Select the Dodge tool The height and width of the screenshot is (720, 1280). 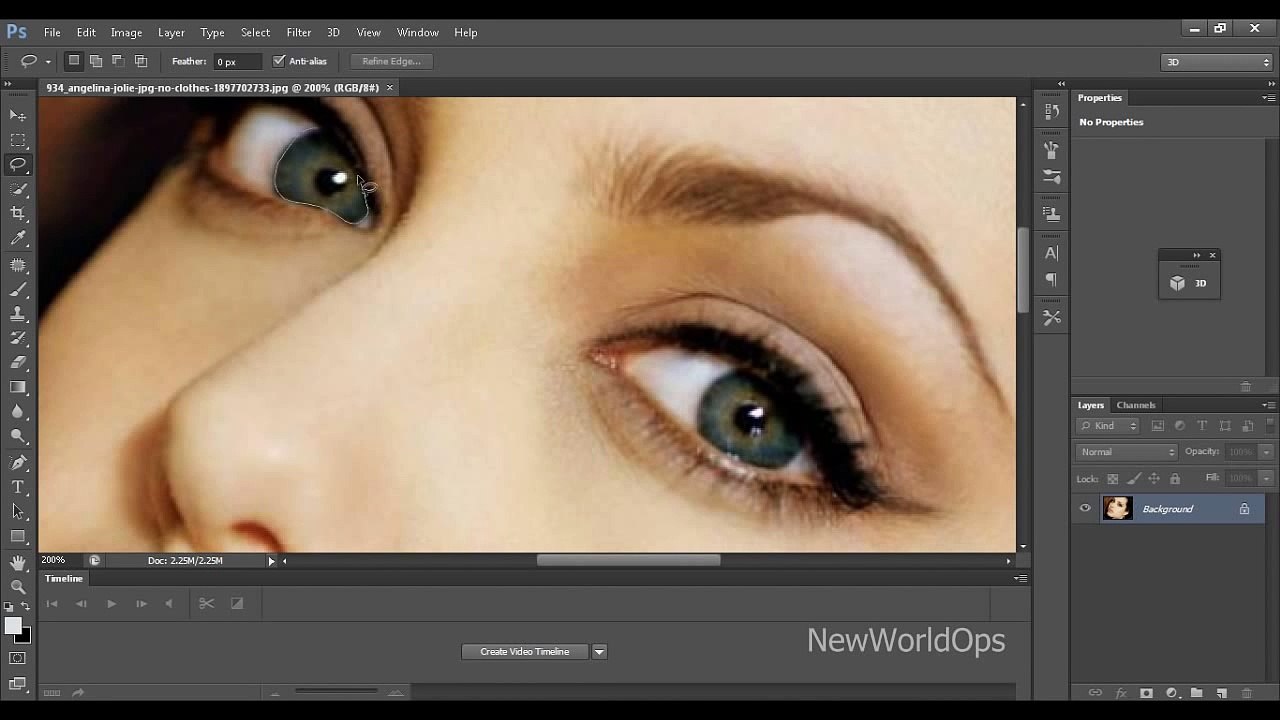18,436
